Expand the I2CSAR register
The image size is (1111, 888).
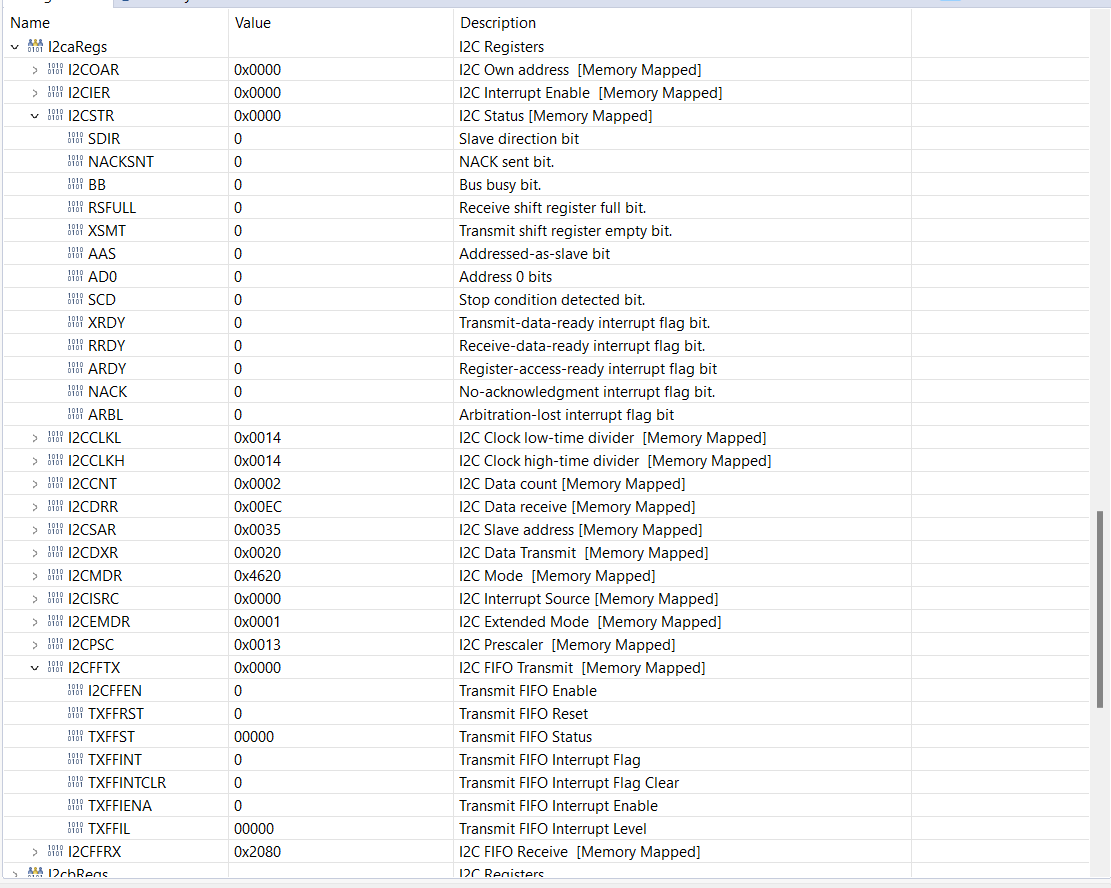35,530
